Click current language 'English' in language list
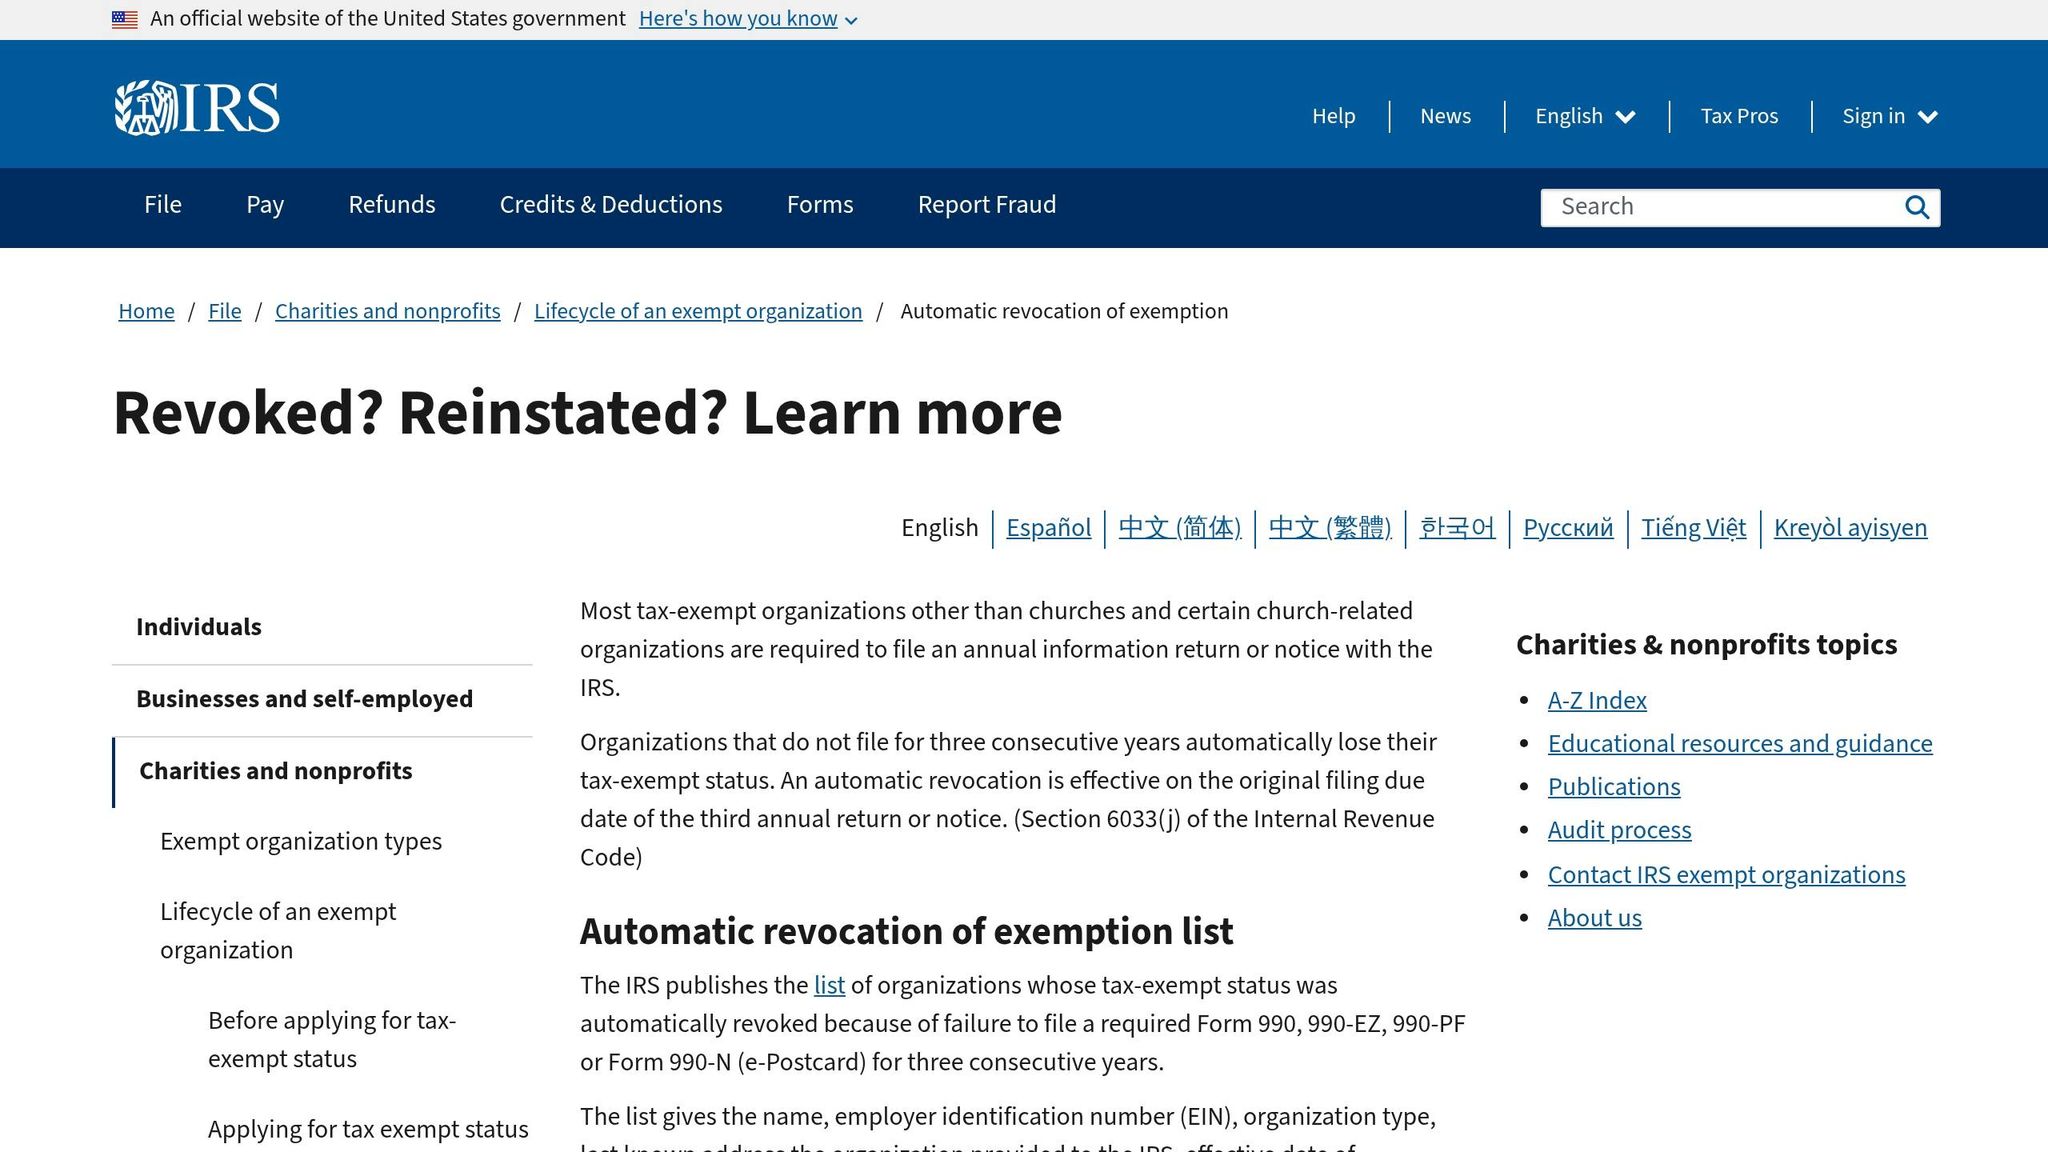 [x=940, y=528]
